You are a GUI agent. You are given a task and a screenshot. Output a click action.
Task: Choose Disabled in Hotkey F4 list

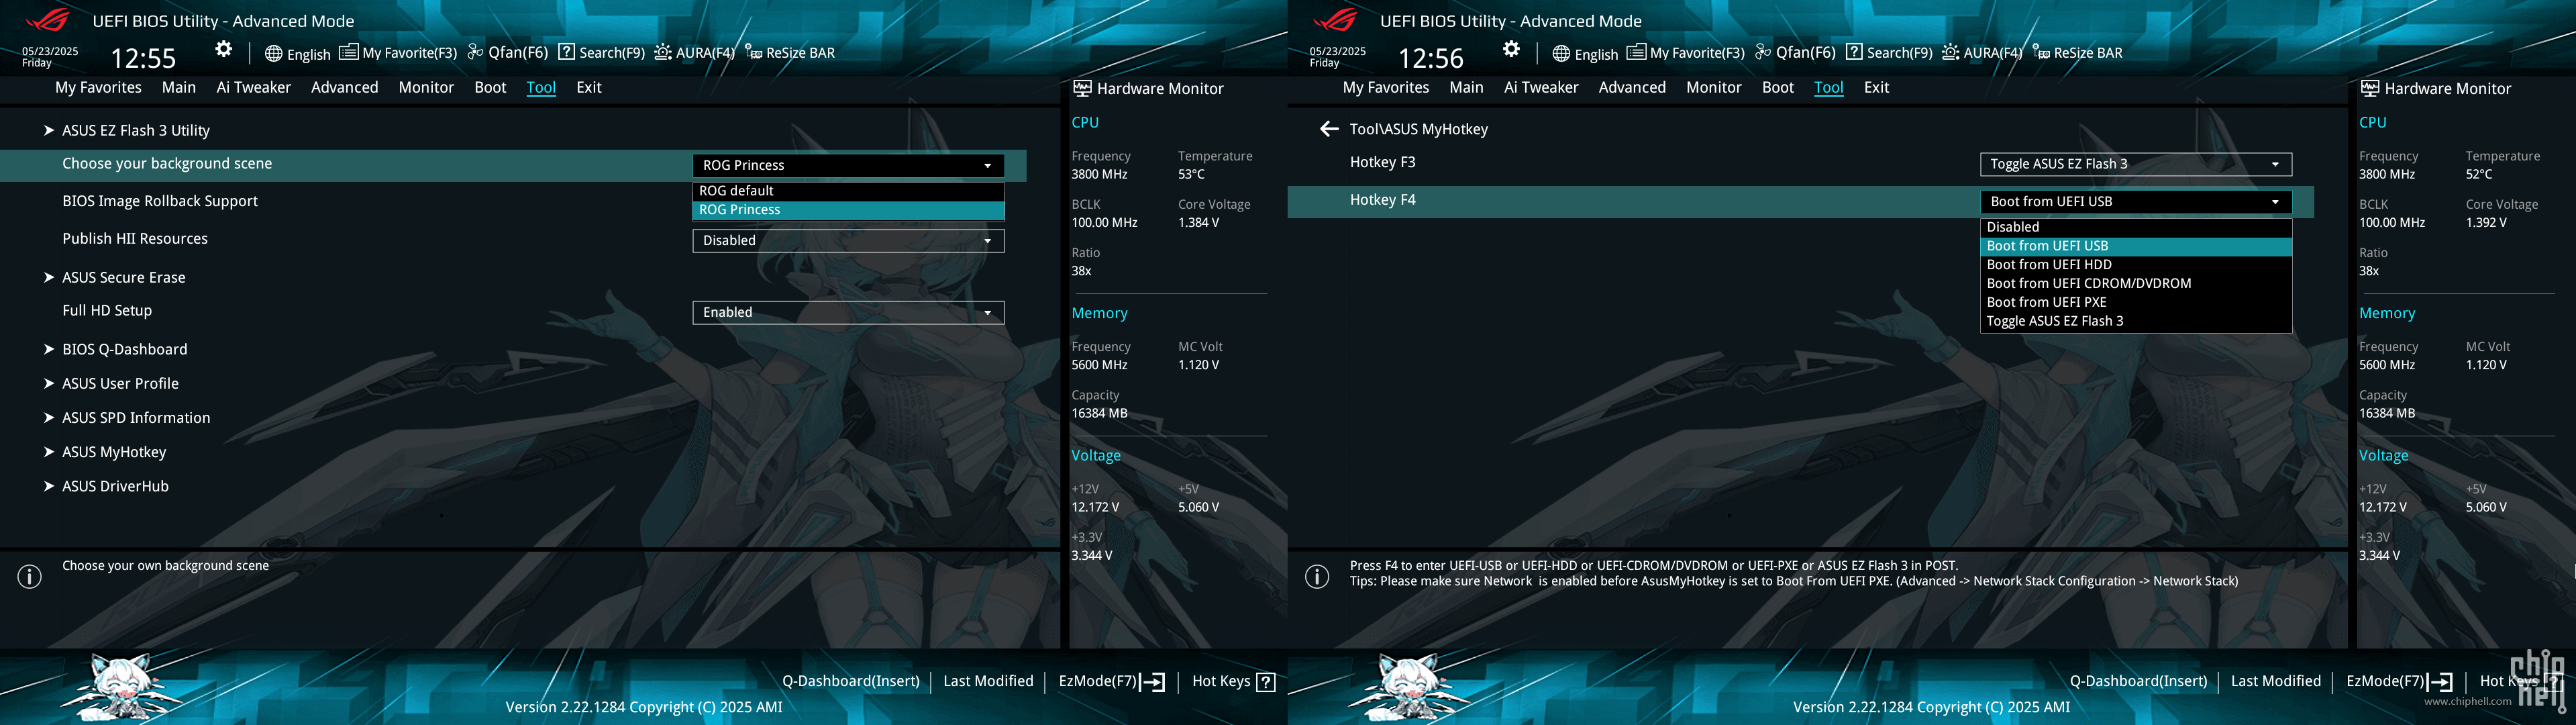[2136, 227]
